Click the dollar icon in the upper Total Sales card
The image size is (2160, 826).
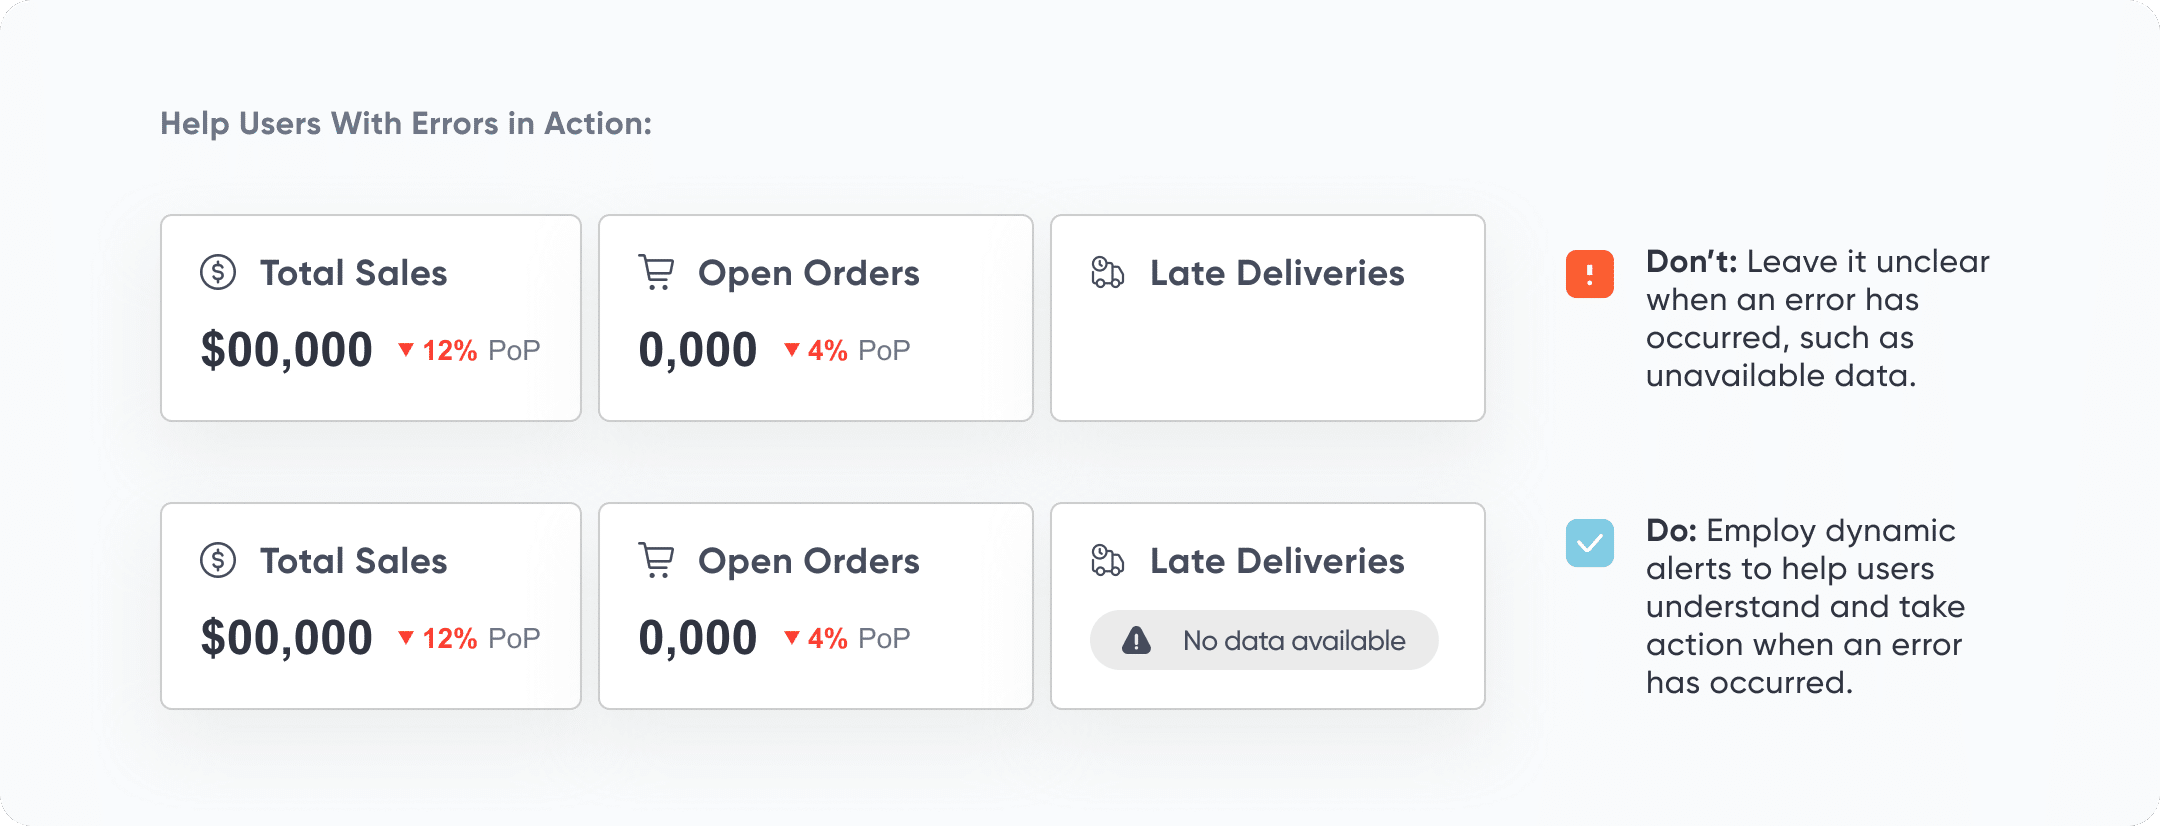click(x=218, y=272)
